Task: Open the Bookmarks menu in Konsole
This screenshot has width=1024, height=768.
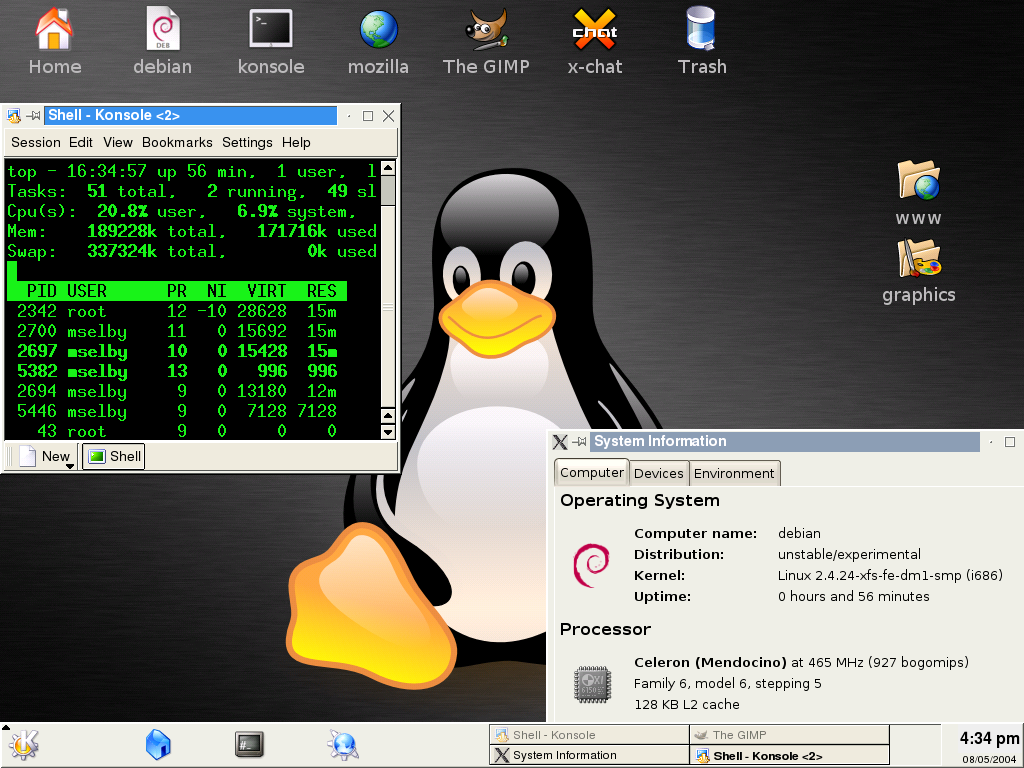Action: (177, 142)
